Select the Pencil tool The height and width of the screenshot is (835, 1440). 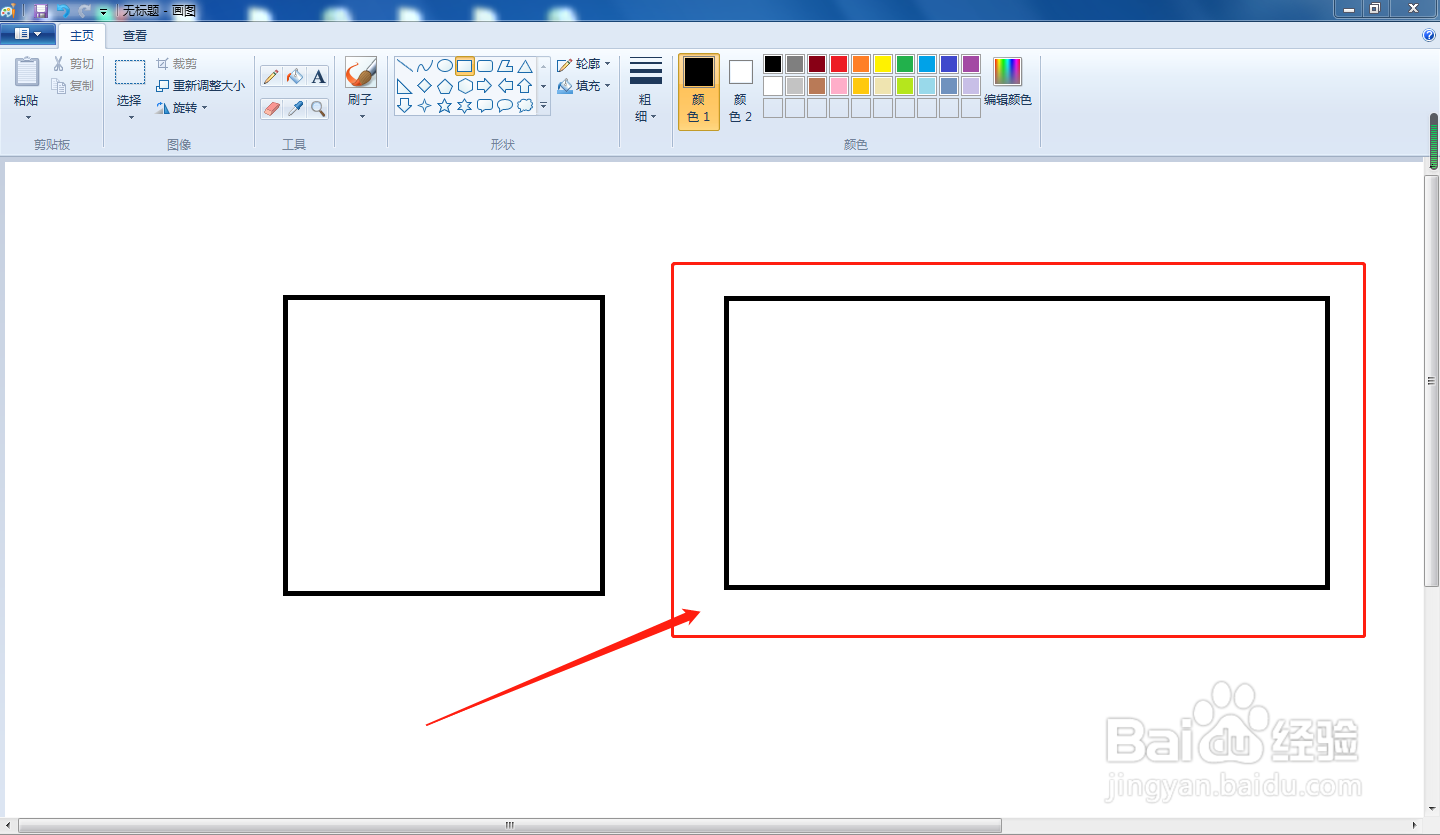pyautogui.click(x=271, y=77)
